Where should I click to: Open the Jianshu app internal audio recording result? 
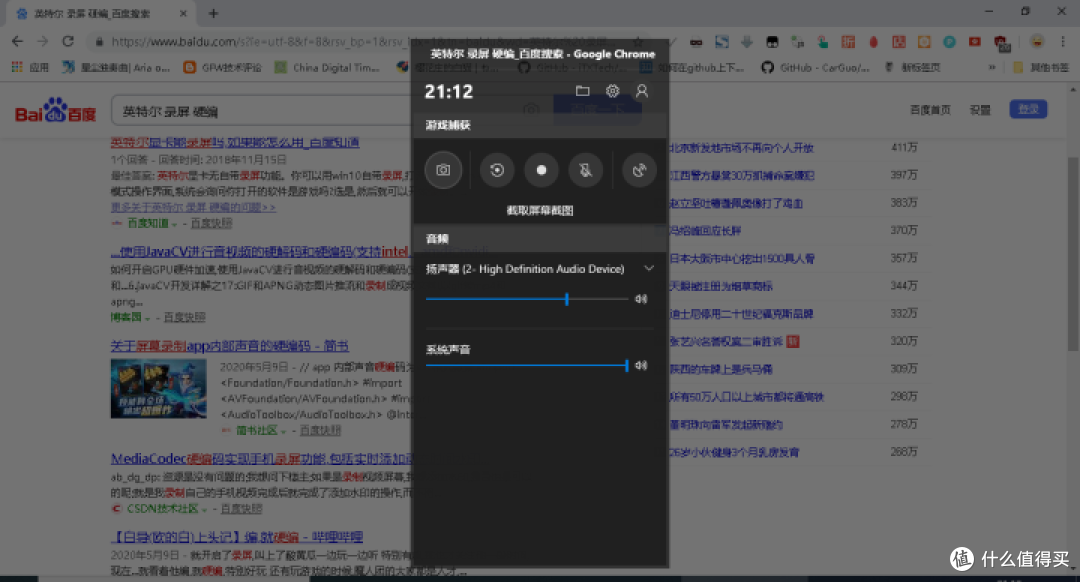tap(229, 346)
